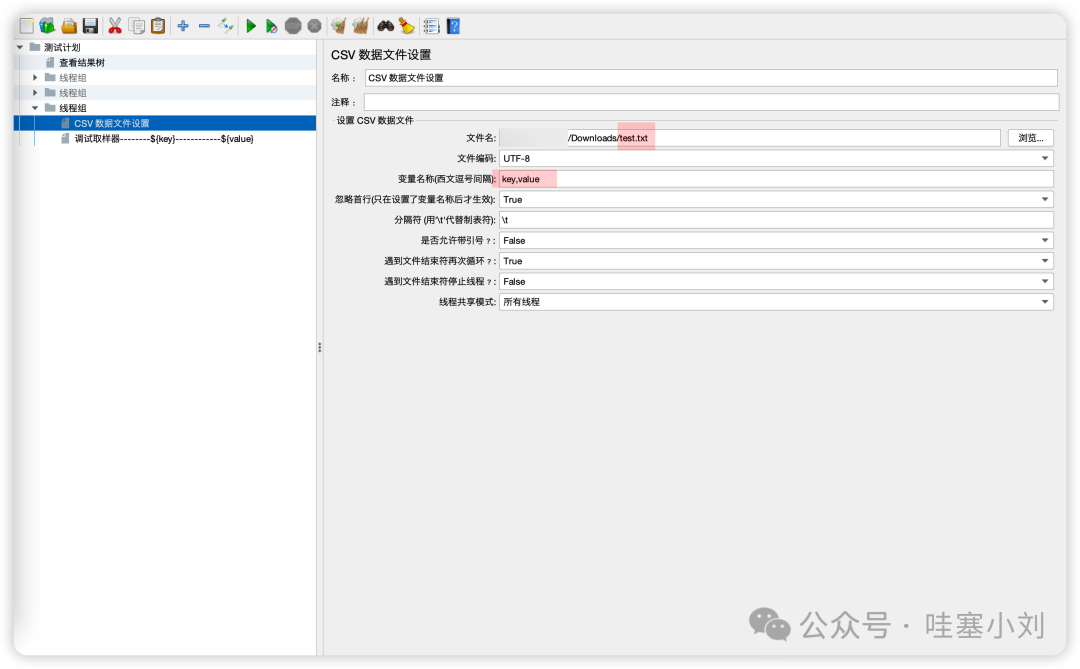Image resolution: width=1080 pixels, height=669 pixels.
Task: Select the 调试取样器 sampler item
Action: click(x=164, y=138)
